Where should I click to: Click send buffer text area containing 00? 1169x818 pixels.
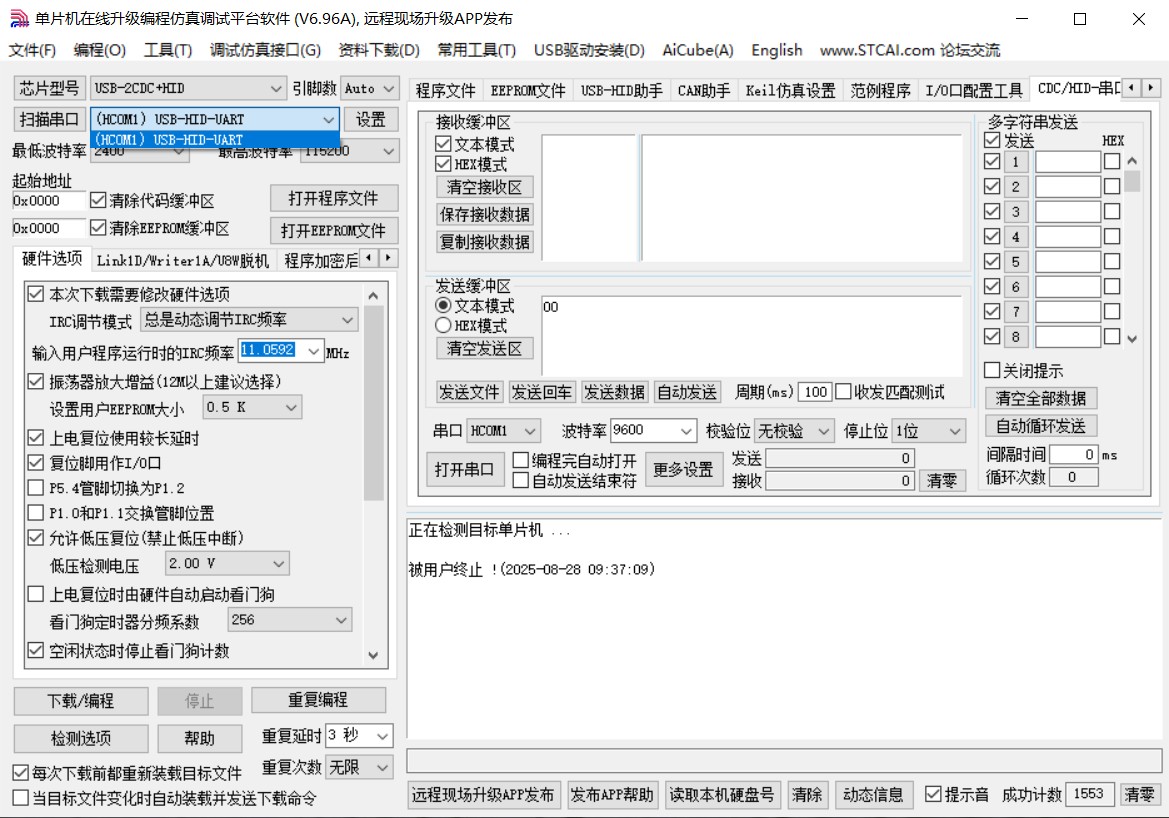tap(752, 334)
